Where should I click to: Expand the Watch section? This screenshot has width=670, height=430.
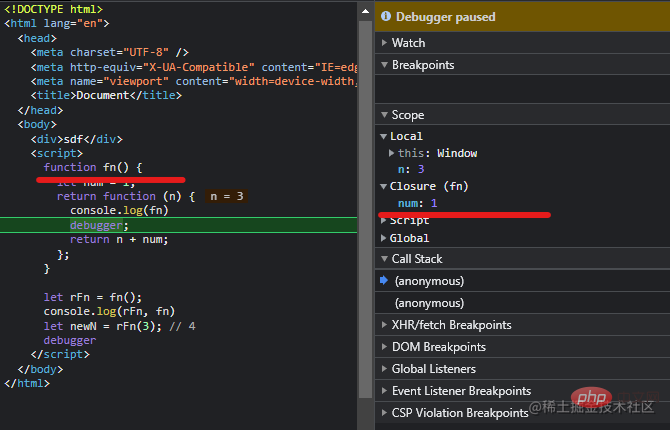pyautogui.click(x=384, y=43)
